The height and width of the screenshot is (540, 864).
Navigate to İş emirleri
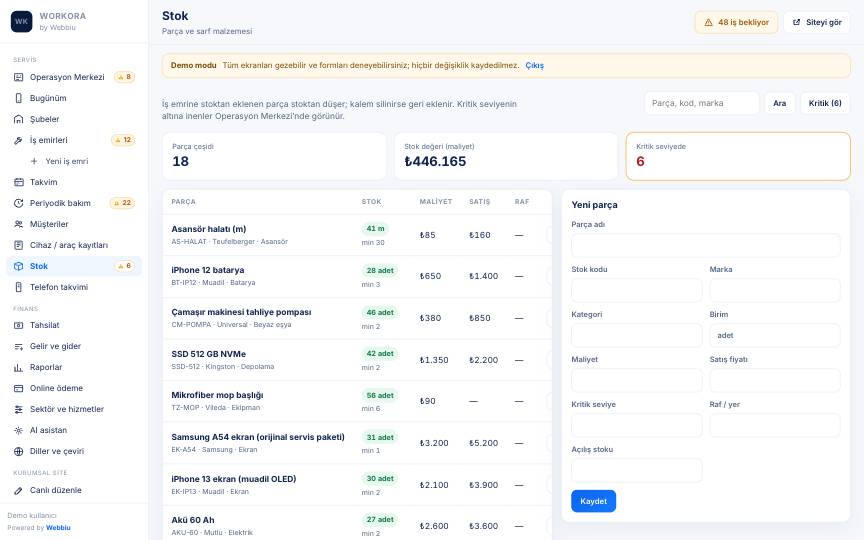[x=74, y=140]
